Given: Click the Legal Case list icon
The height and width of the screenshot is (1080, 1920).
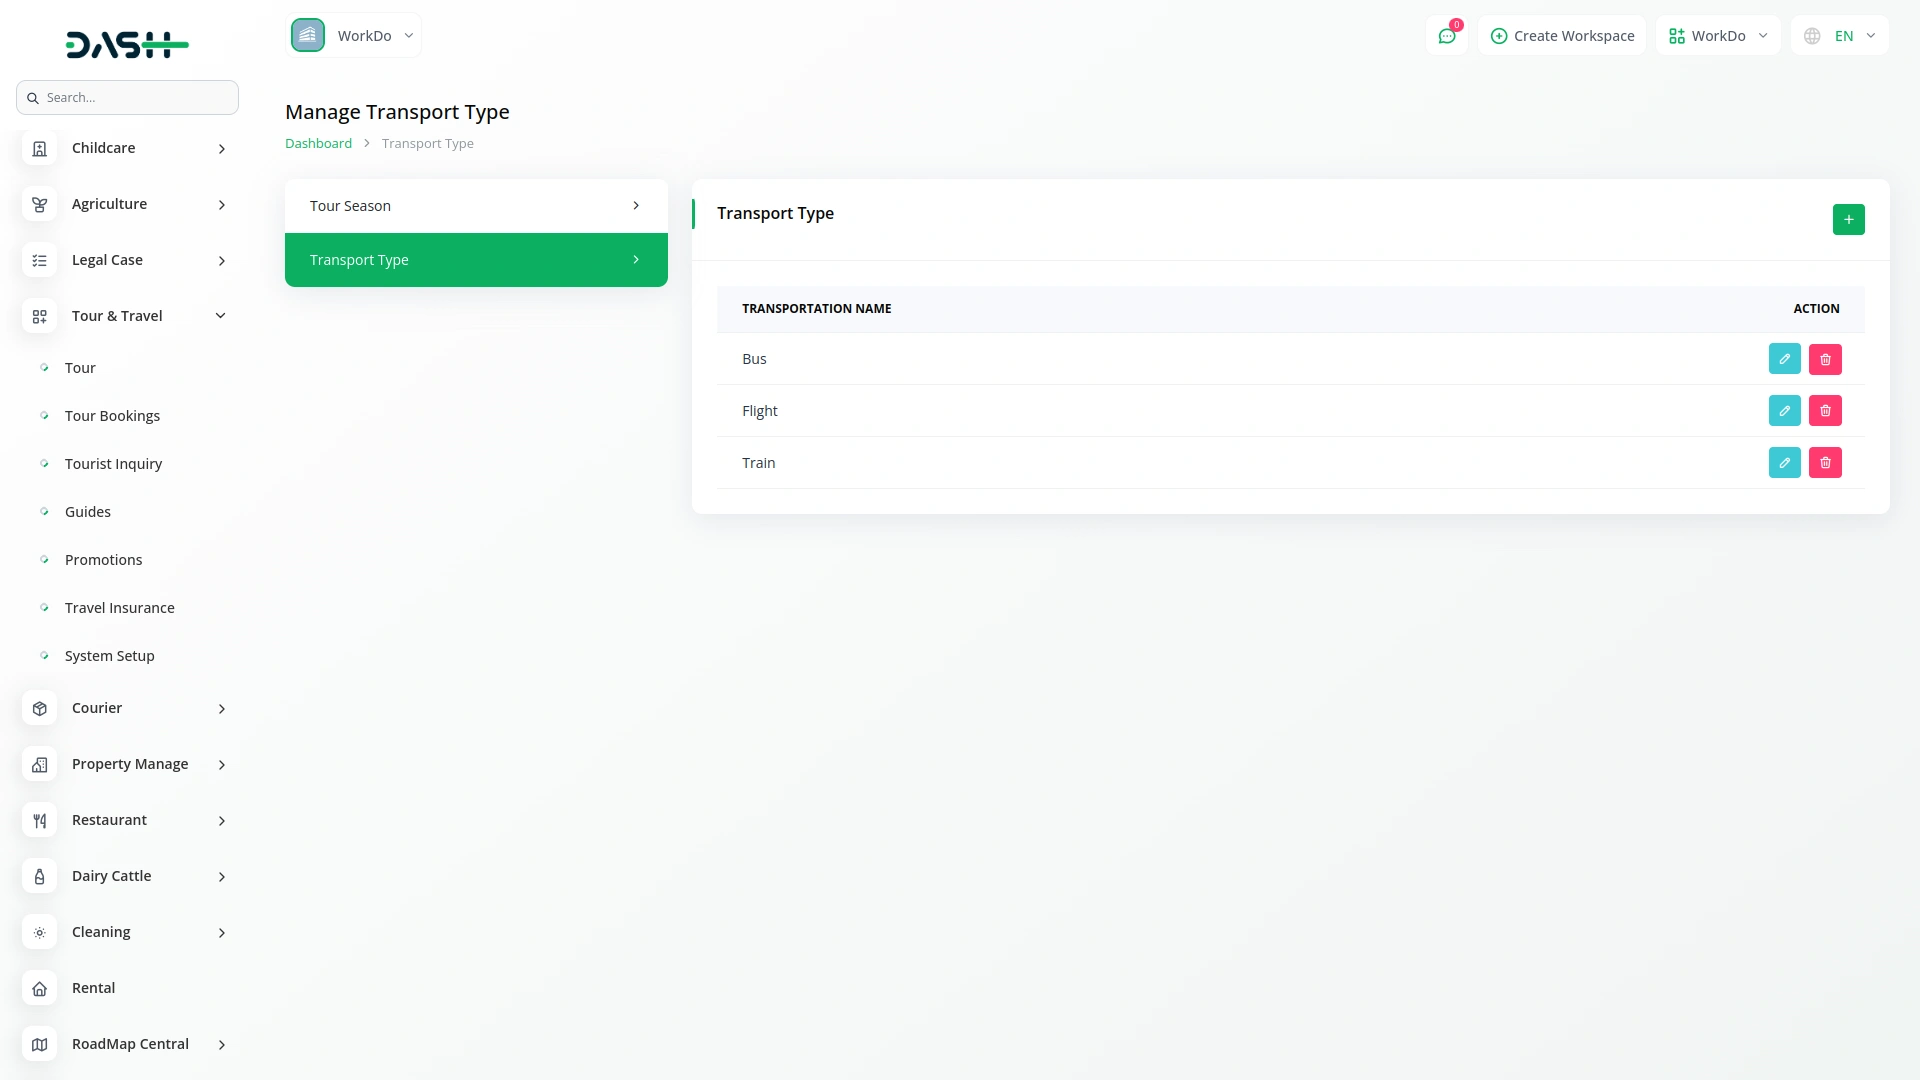Looking at the screenshot, I should pyautogui.click(x=39, y=260).
